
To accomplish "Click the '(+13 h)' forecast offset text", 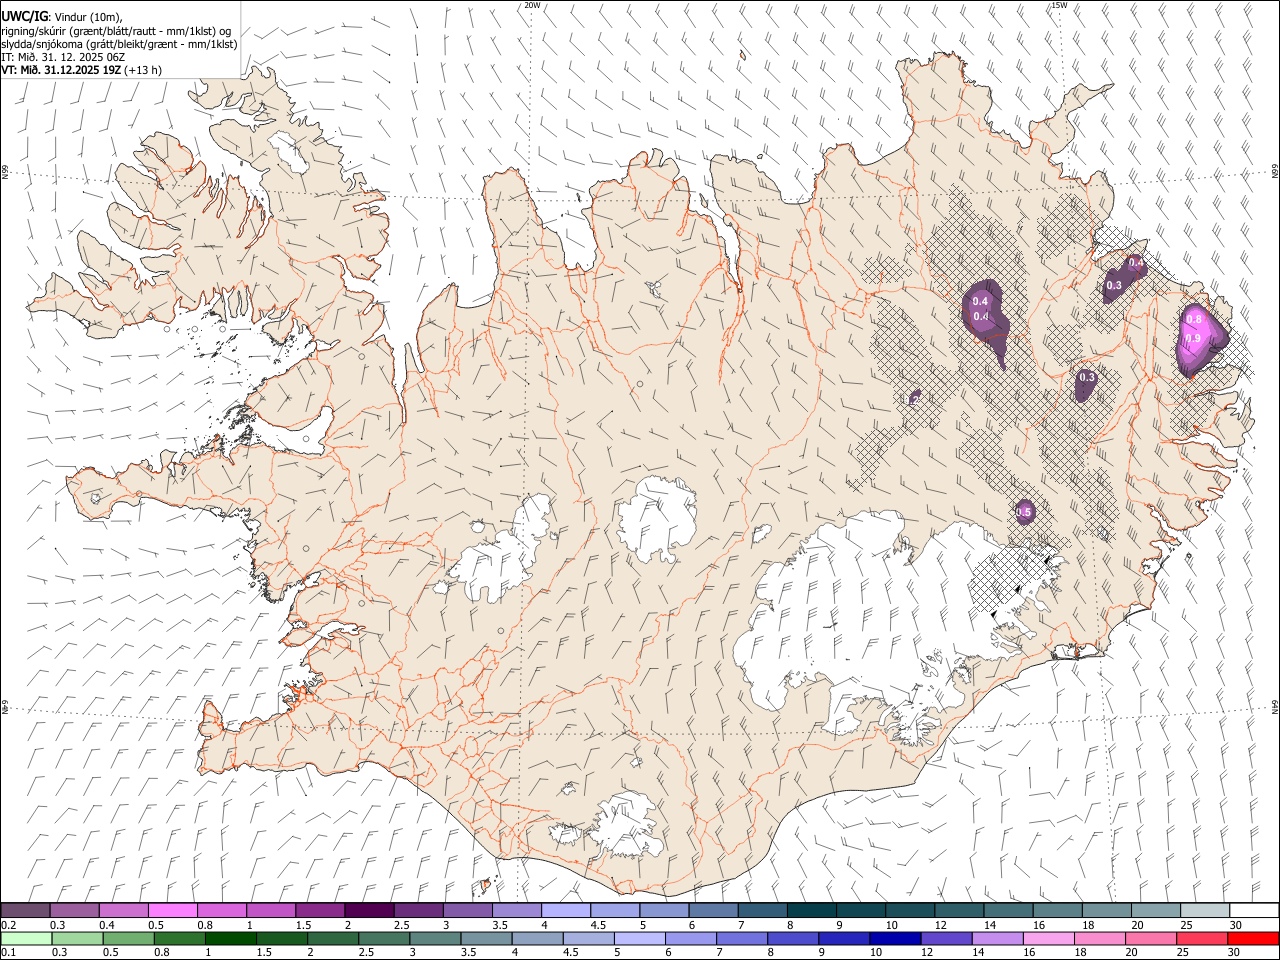I will point(144,70).
